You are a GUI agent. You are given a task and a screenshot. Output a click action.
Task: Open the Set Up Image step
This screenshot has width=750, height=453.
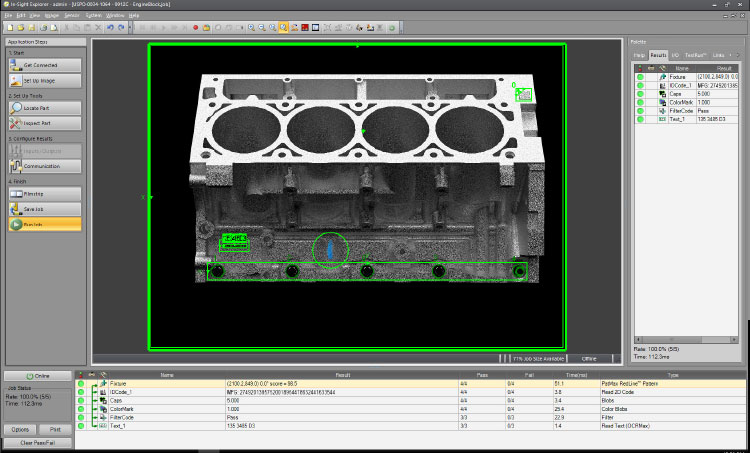pyautogui.click(x=43, y=79)
